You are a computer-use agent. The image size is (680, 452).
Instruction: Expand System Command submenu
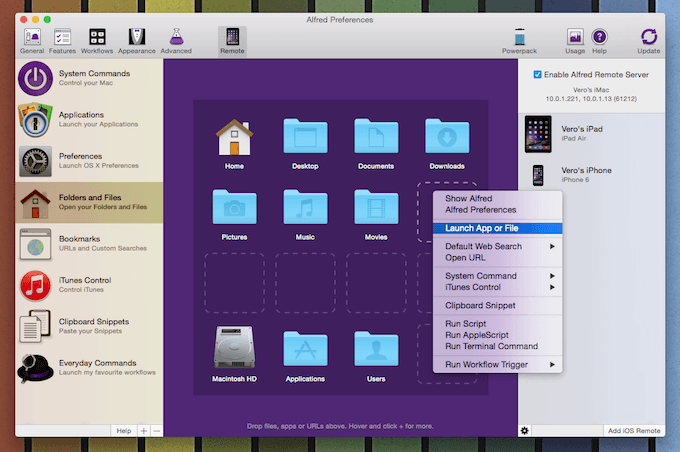pyautogui.click(x=497, y=276)
